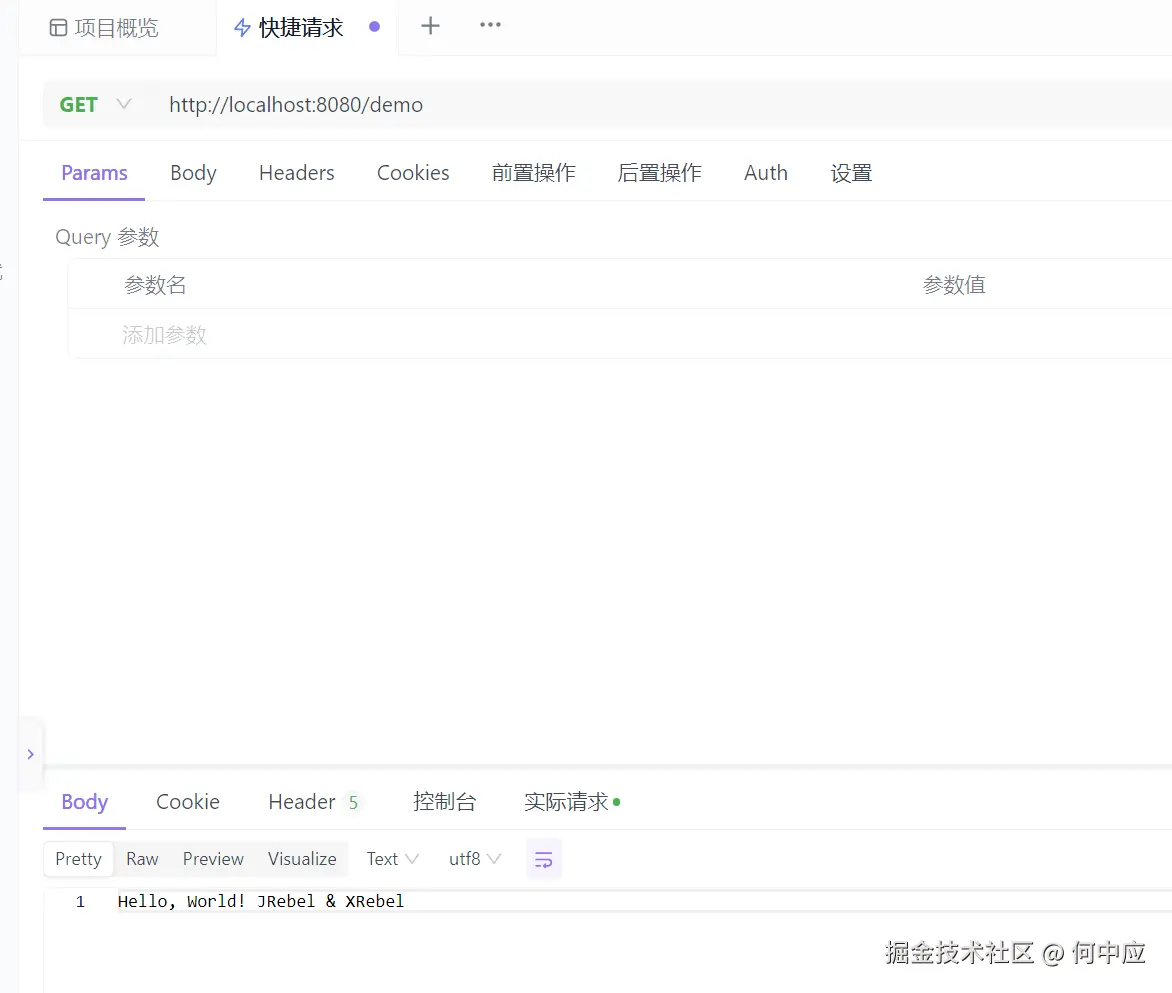Open the utf8 encoding dropdown
Image resolution: width=1172 pixels, height=993 pixels.
[x=474, y=858]
